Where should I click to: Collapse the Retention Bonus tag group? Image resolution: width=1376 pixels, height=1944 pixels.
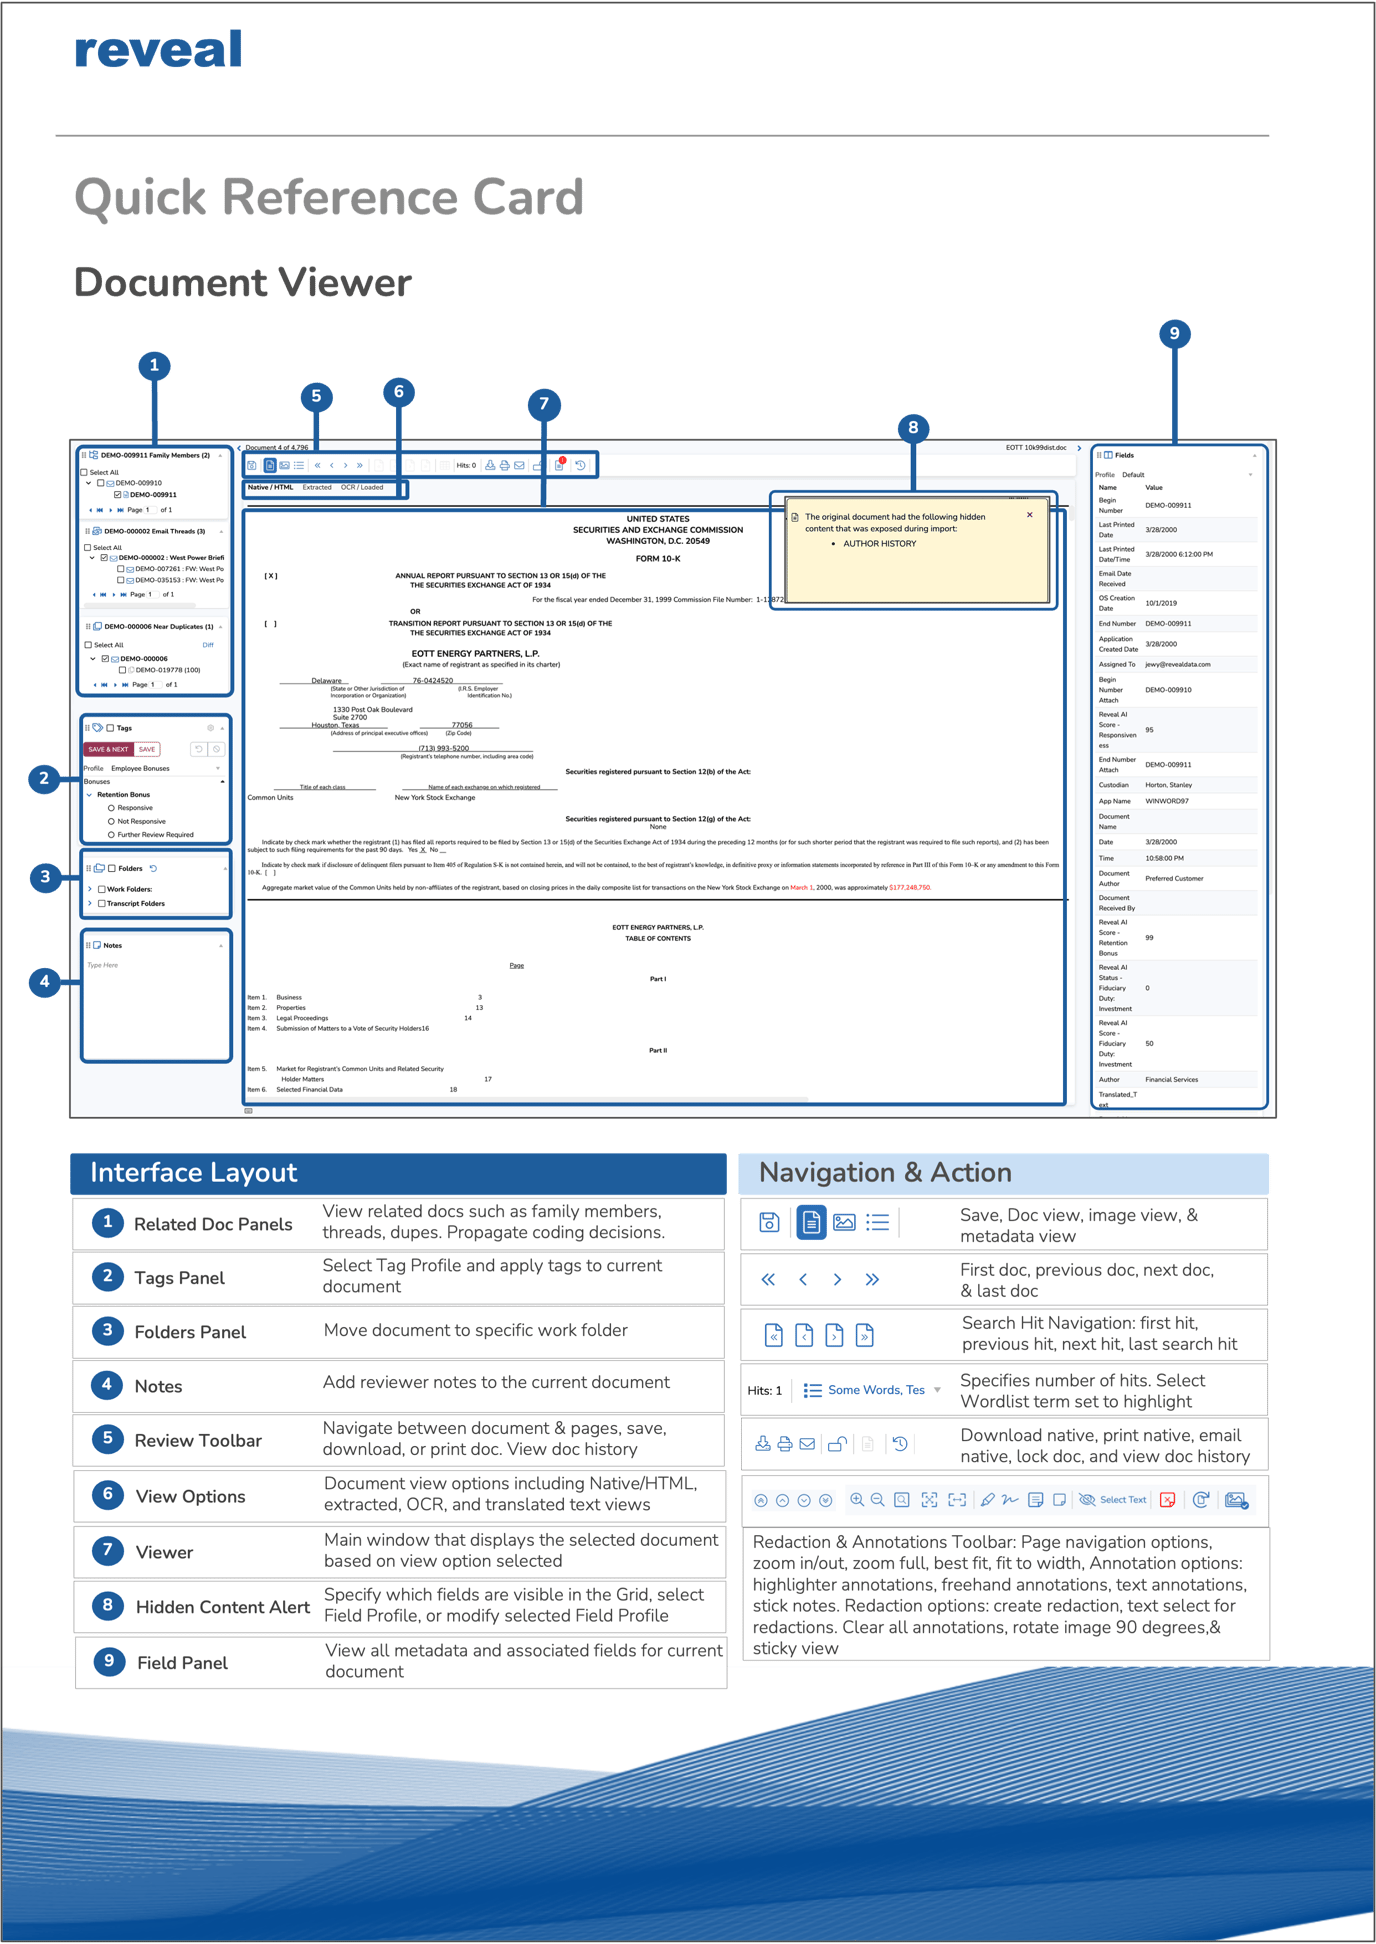[90, 795]
